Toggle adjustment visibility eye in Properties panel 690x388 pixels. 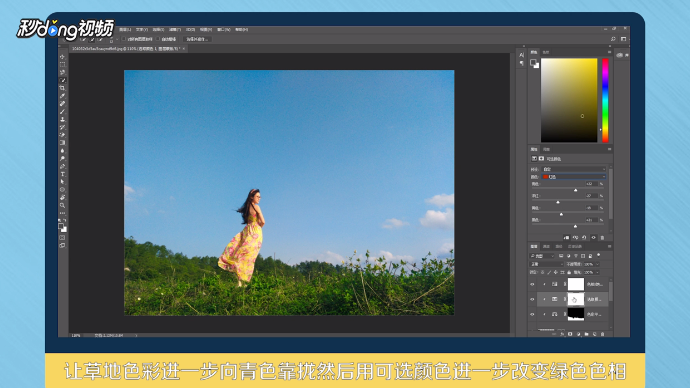(x=593, y=238)
